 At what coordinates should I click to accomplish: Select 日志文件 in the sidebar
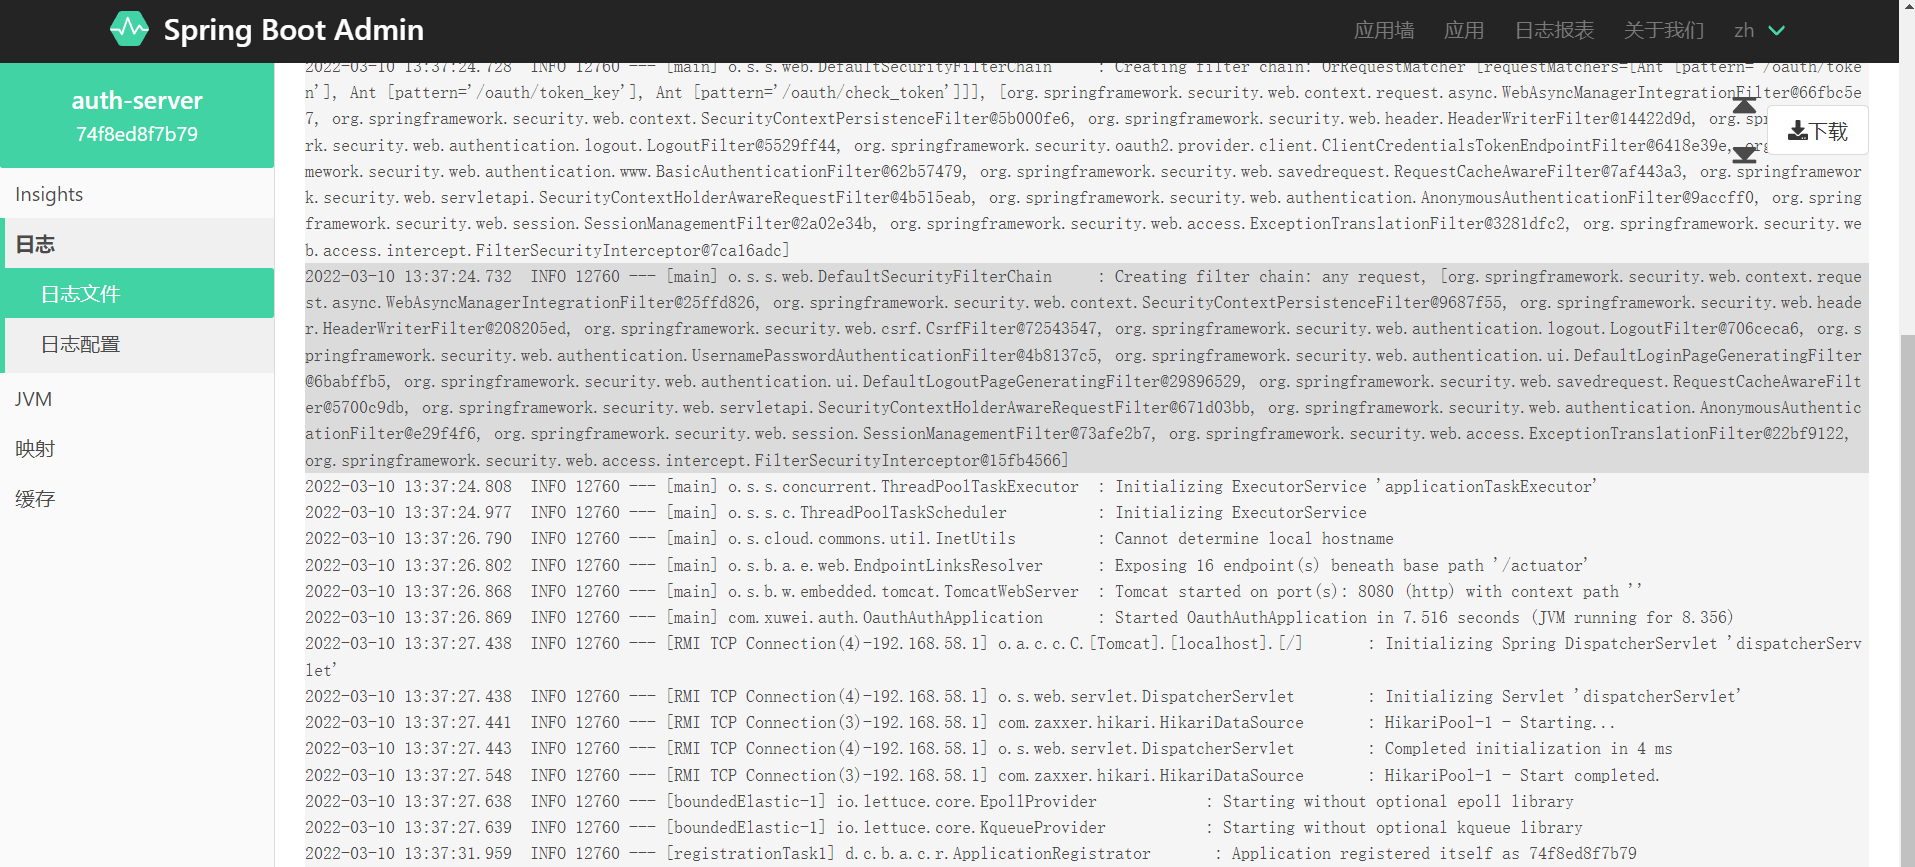pos(139,293)
